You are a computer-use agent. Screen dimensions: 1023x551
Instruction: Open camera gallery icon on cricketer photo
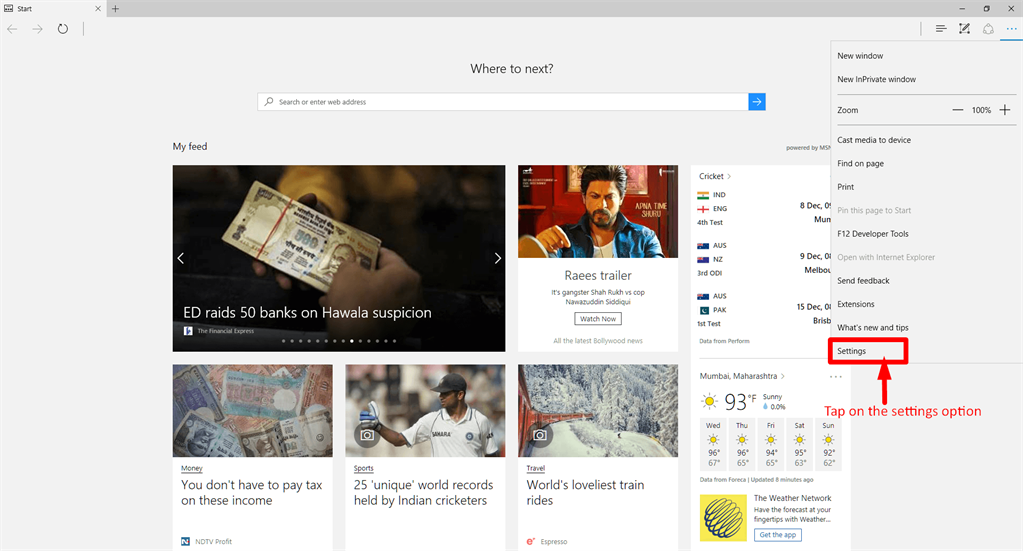[x=367, y=434]
